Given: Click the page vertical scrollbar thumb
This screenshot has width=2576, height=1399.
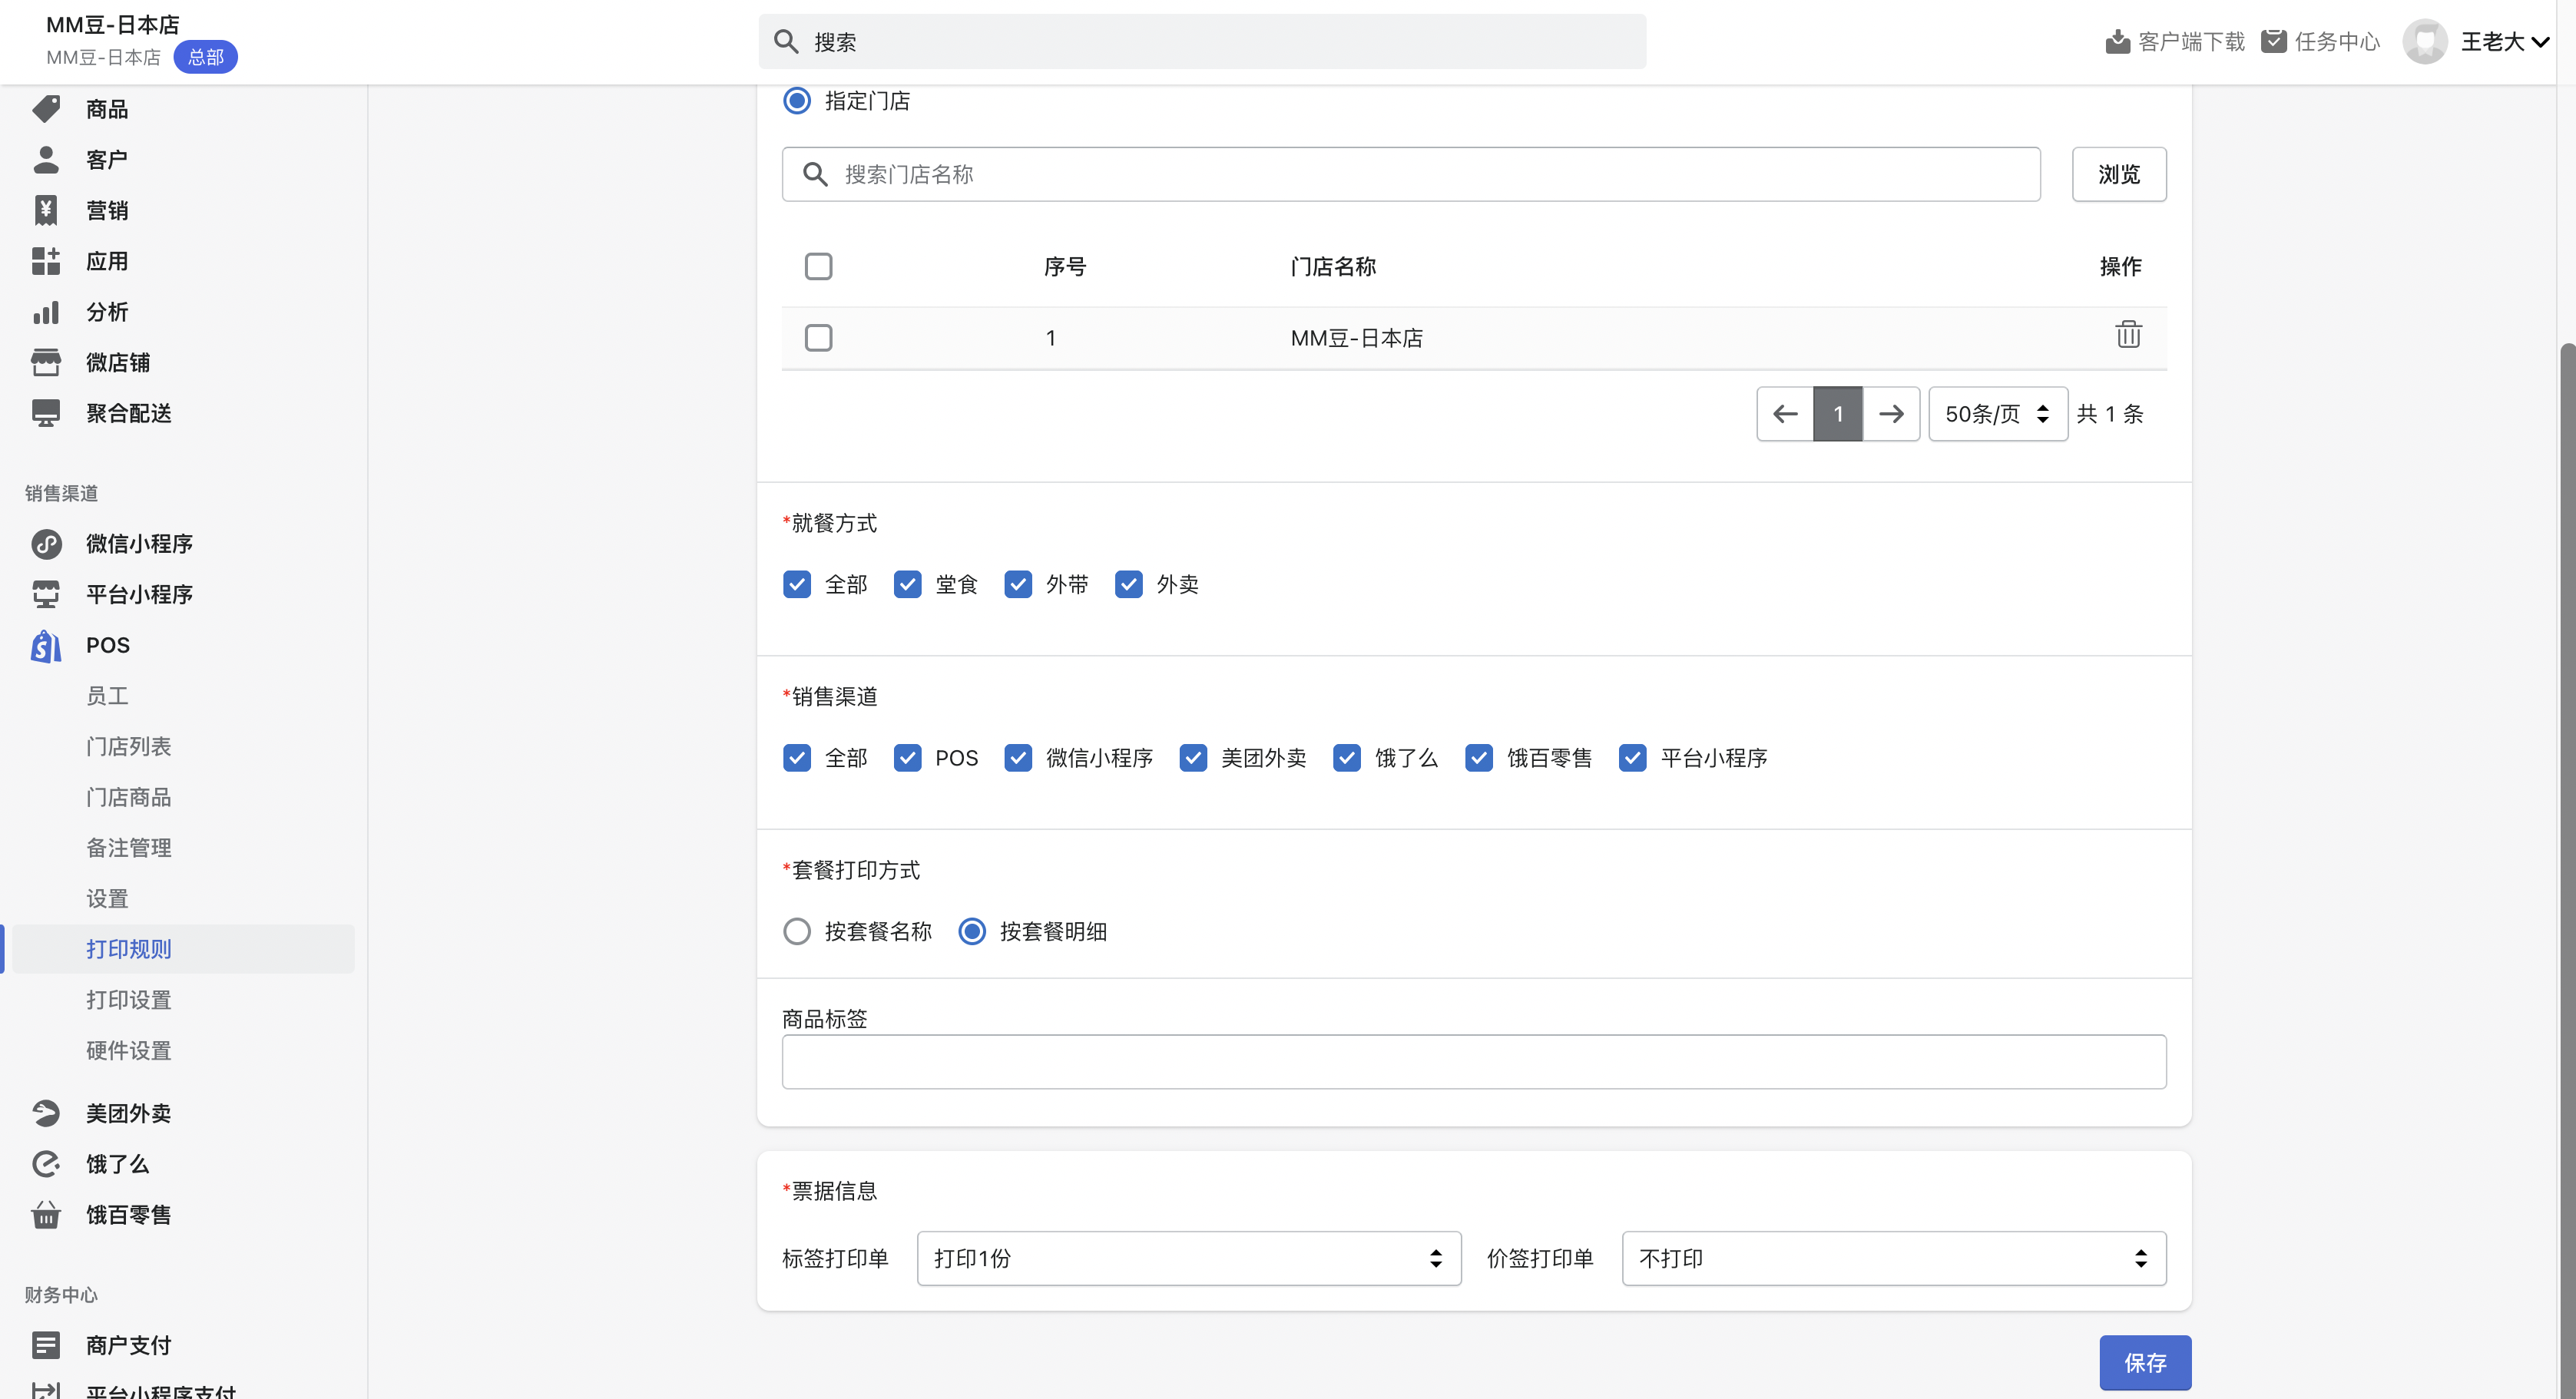Looking at the screenshot, I should point(2567,870).
